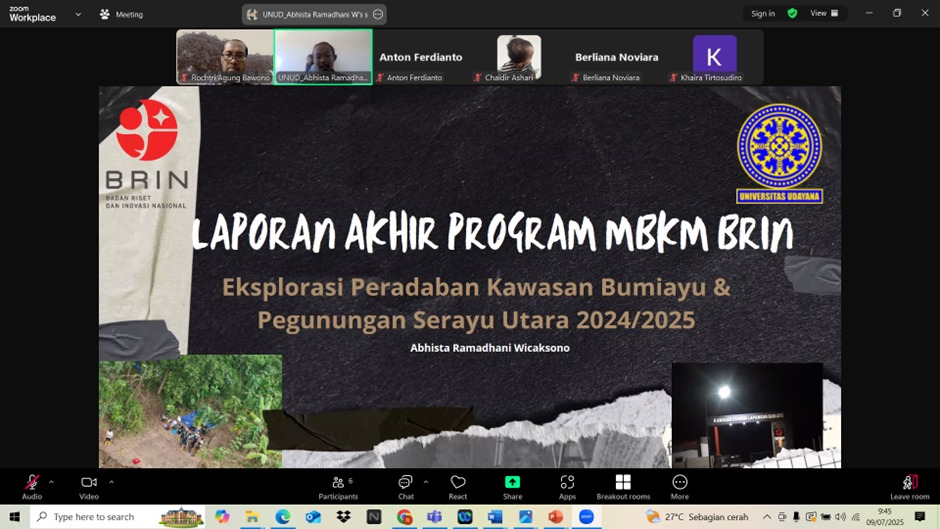Open screen share options ellipsis in sharing banner
The height and width of the screenshot is (529, 940).
coord(378,14)
